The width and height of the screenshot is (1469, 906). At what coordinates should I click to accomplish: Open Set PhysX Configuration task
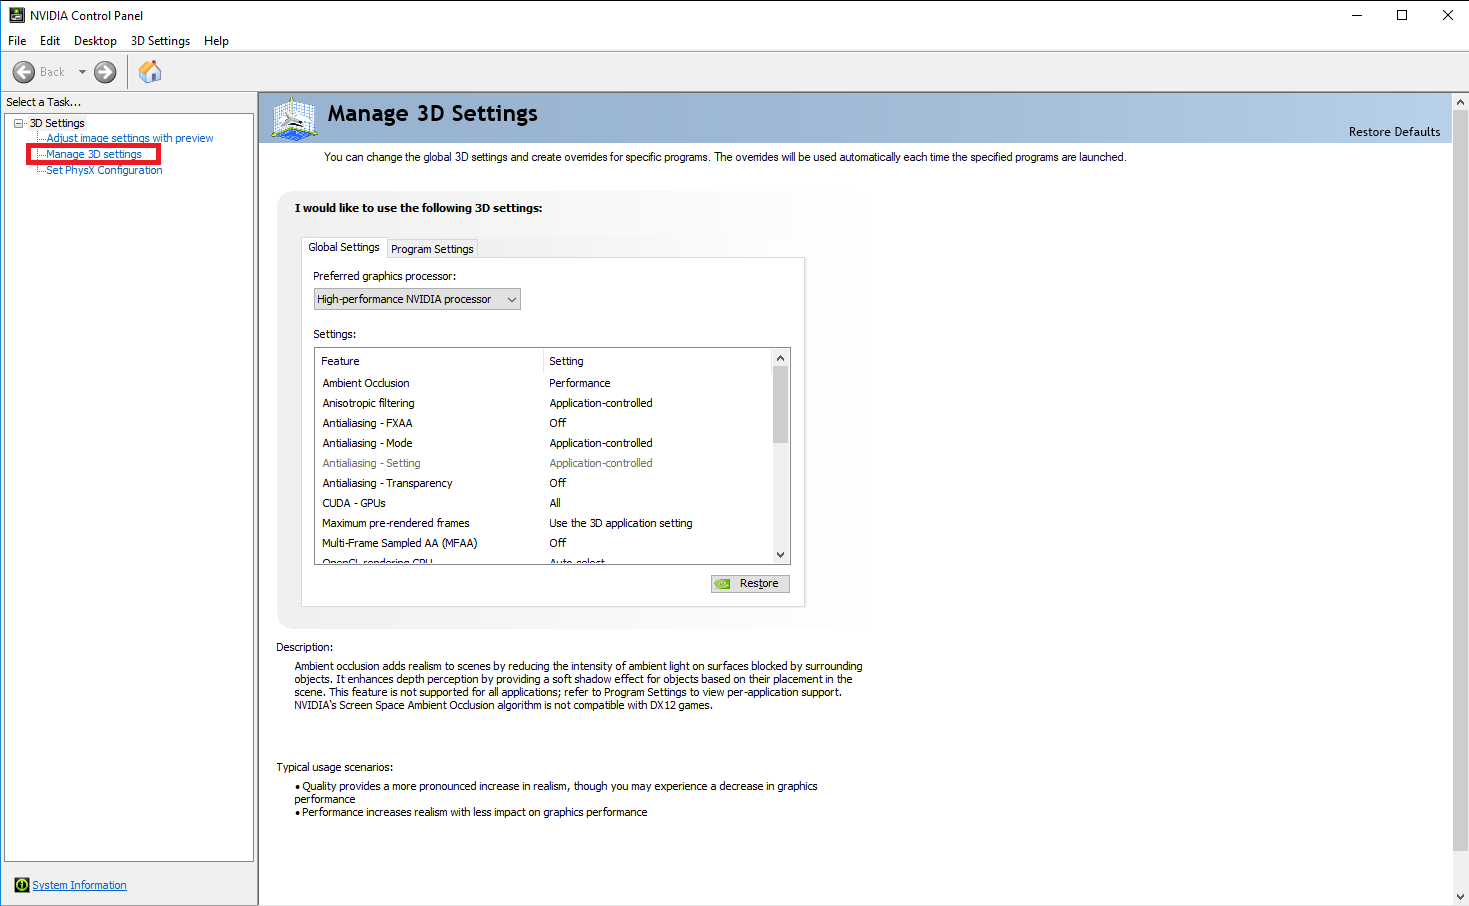pos(104,170)
